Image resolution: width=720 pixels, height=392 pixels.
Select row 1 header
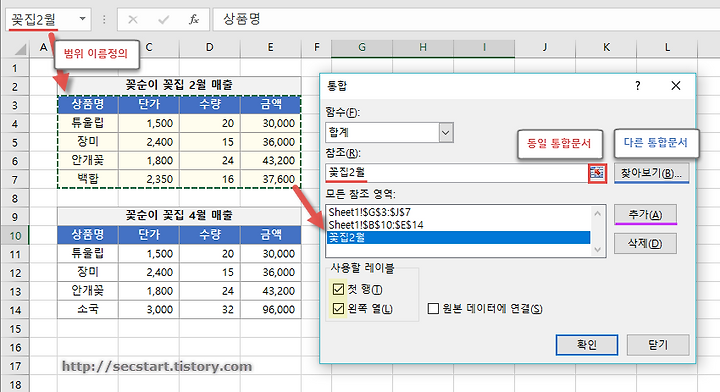[x=15, y=68]
